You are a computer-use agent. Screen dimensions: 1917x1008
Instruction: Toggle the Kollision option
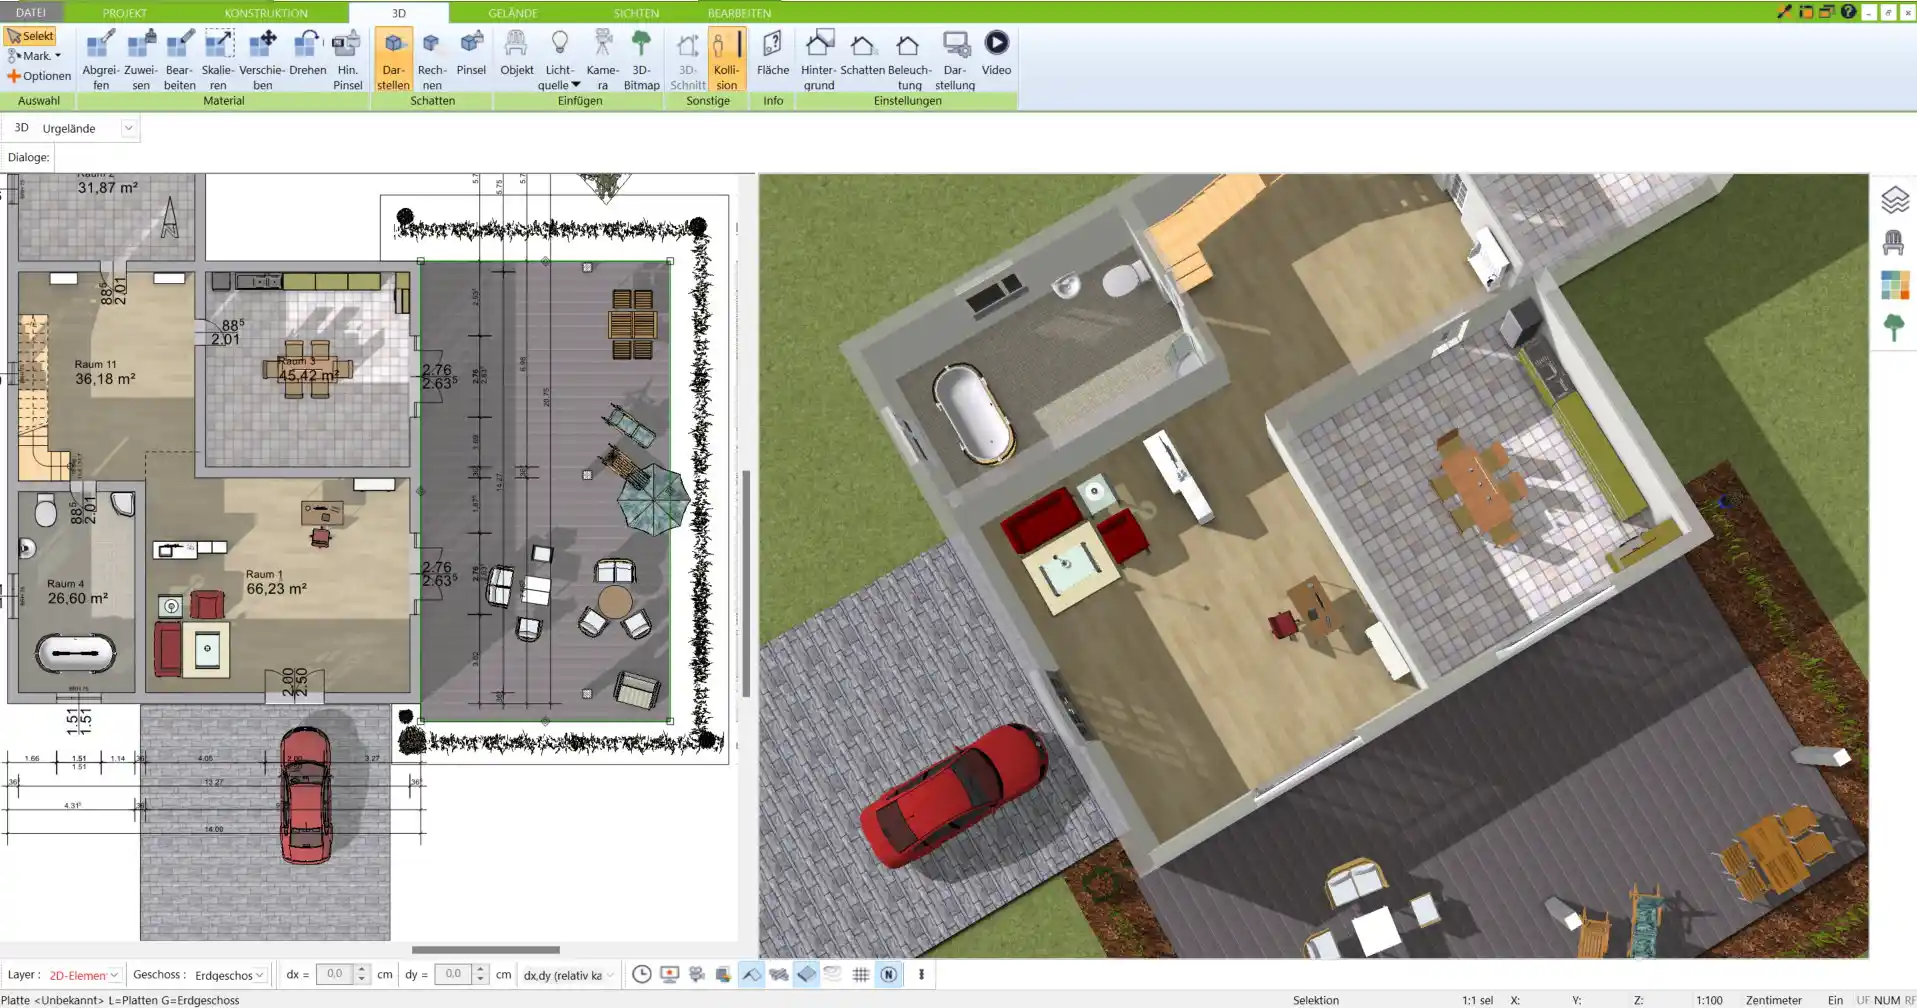click(x=727, y=60)
